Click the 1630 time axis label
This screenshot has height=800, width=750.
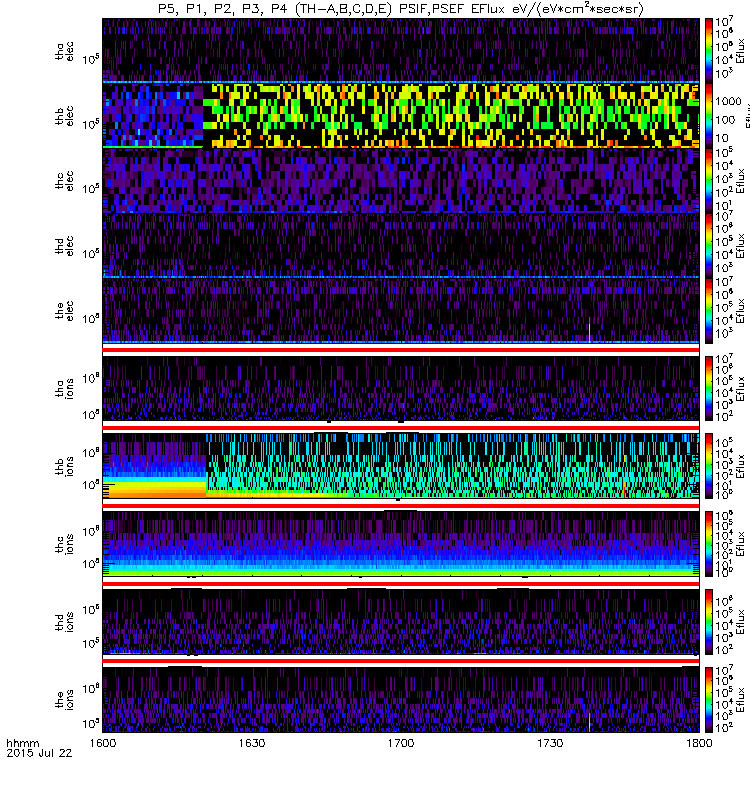coord(252,742)
